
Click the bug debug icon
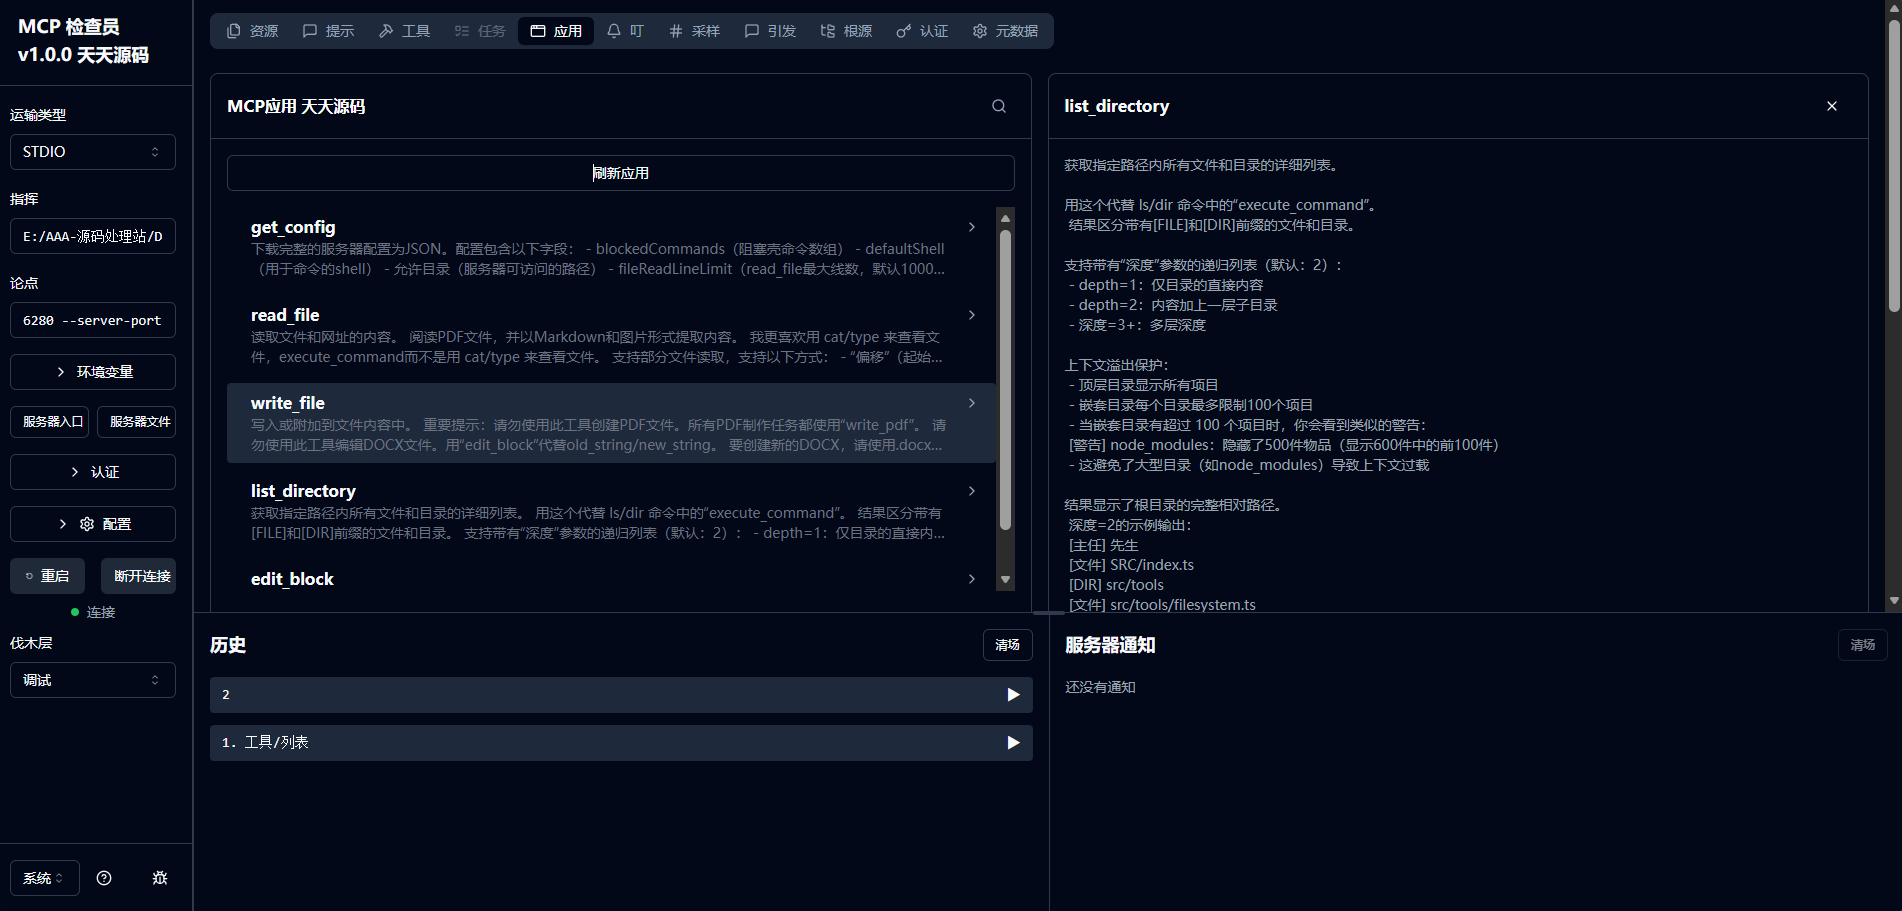160,878
